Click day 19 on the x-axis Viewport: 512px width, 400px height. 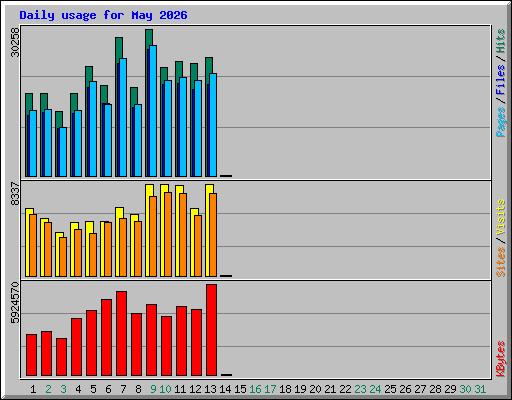(300, 389)
